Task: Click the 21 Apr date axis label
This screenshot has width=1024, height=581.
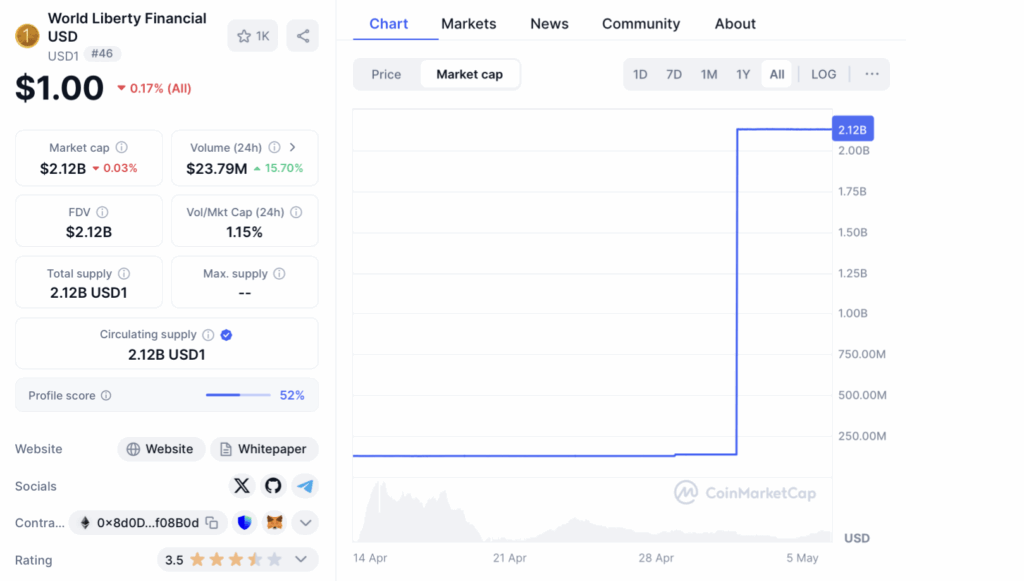Action: (x=509, y=558)
